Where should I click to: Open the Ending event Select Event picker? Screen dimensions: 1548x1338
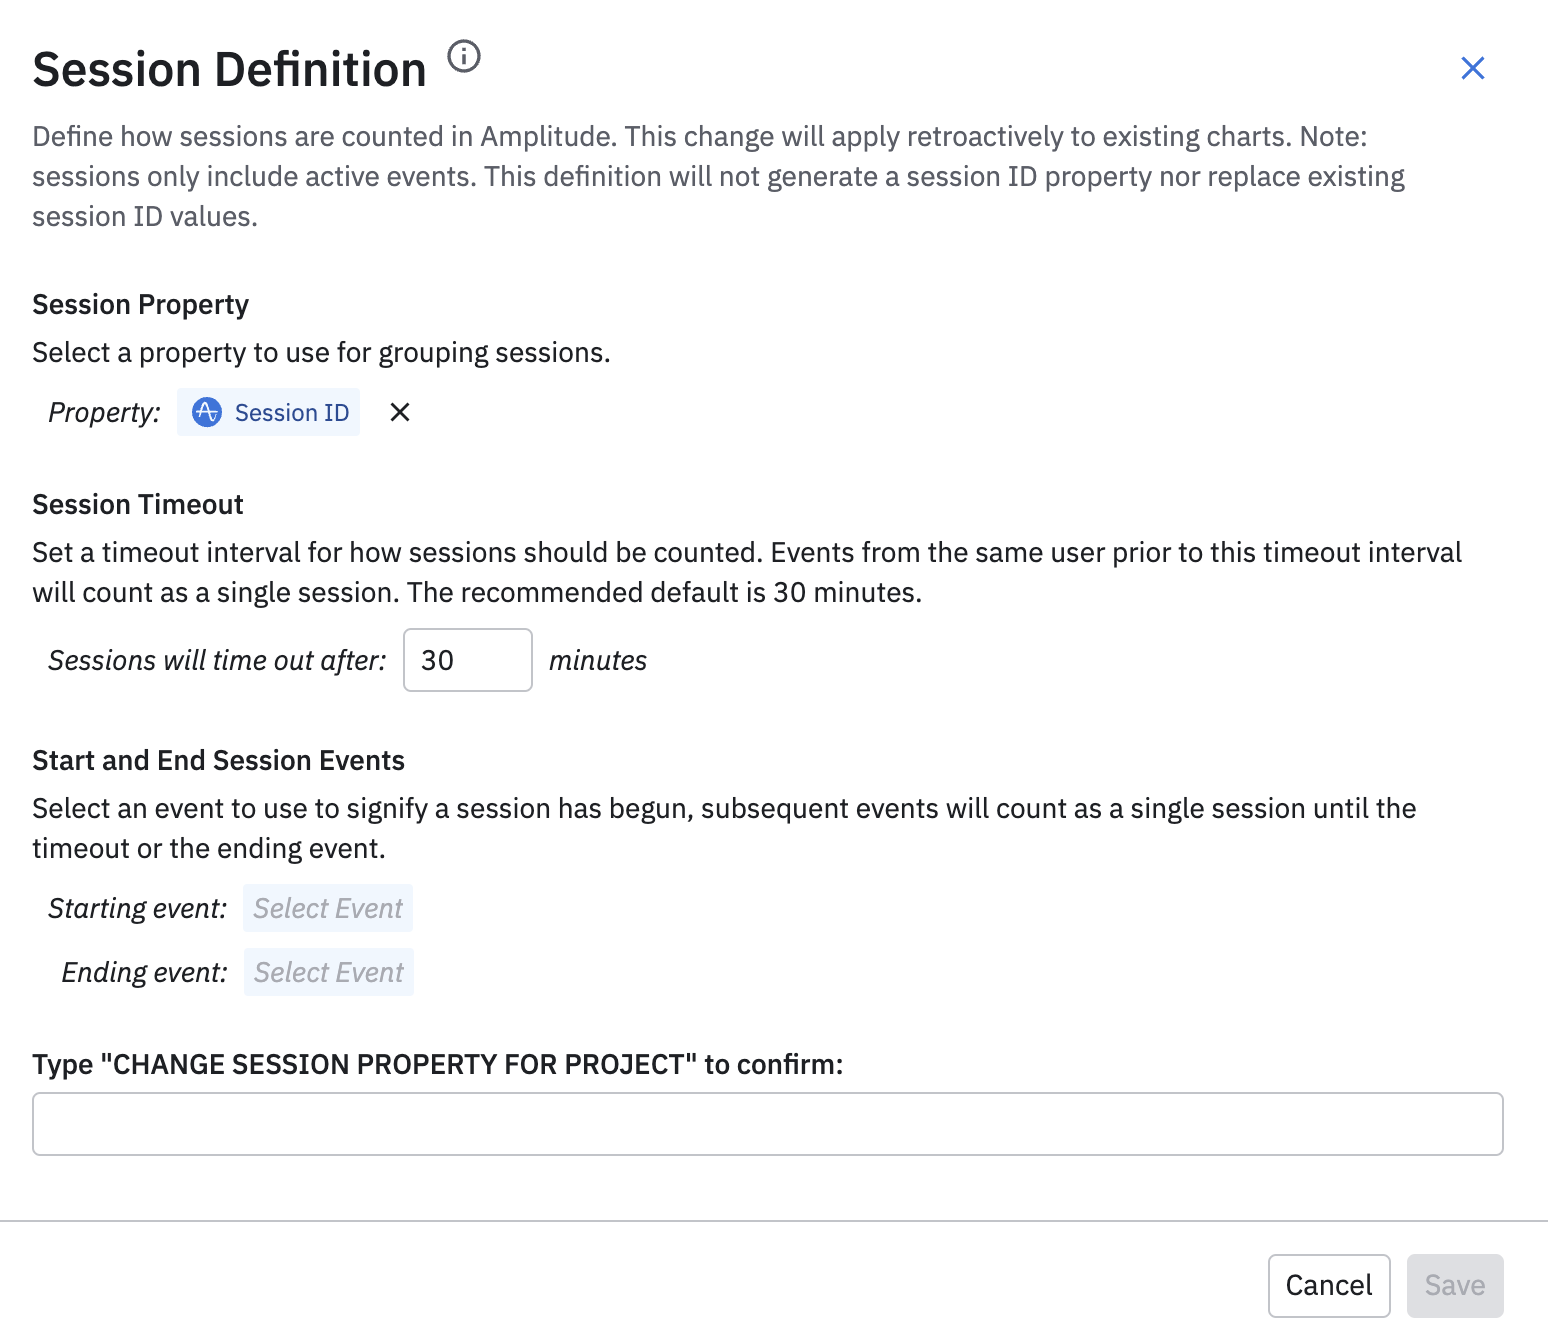(329, 972)
